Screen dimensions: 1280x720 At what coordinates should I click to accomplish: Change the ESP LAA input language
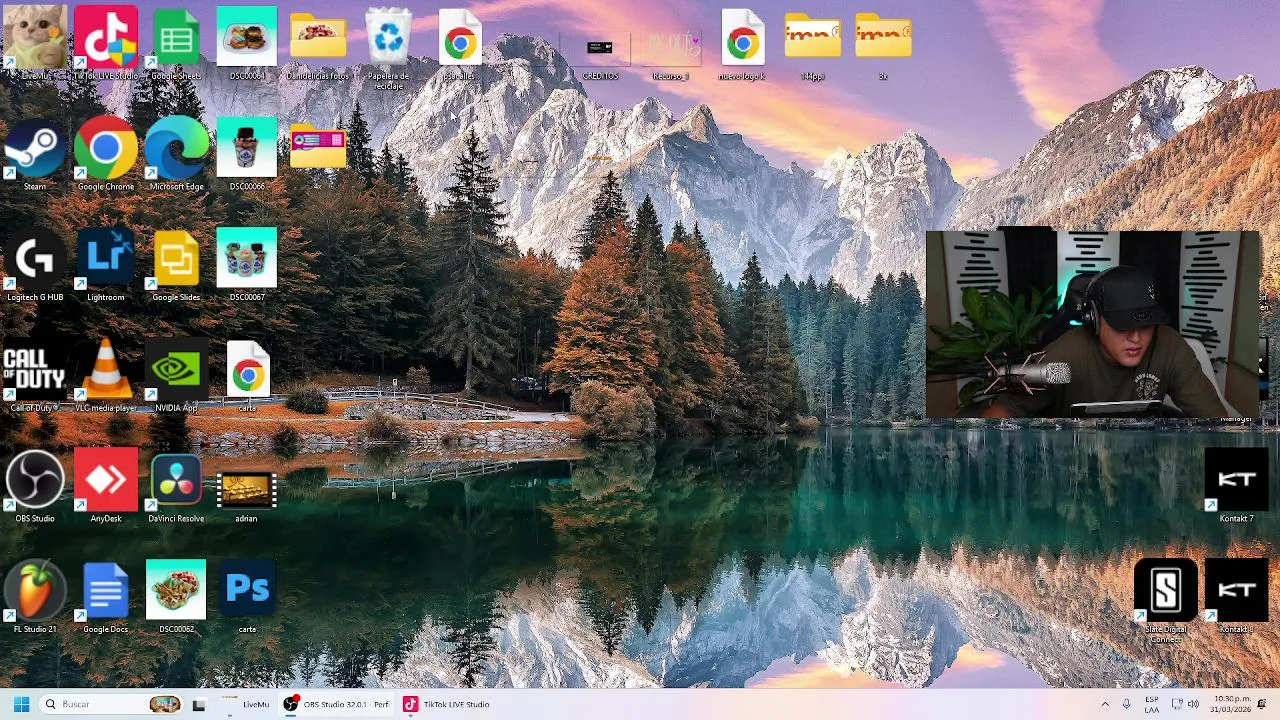(x=1152, y=704)
